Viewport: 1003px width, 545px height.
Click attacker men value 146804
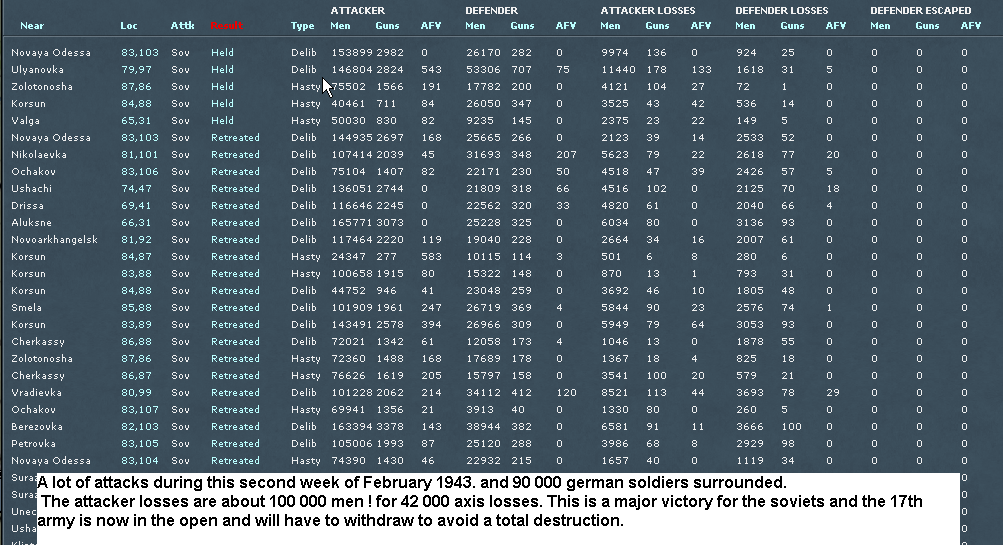pyautogui.click(x=352, y=69)
